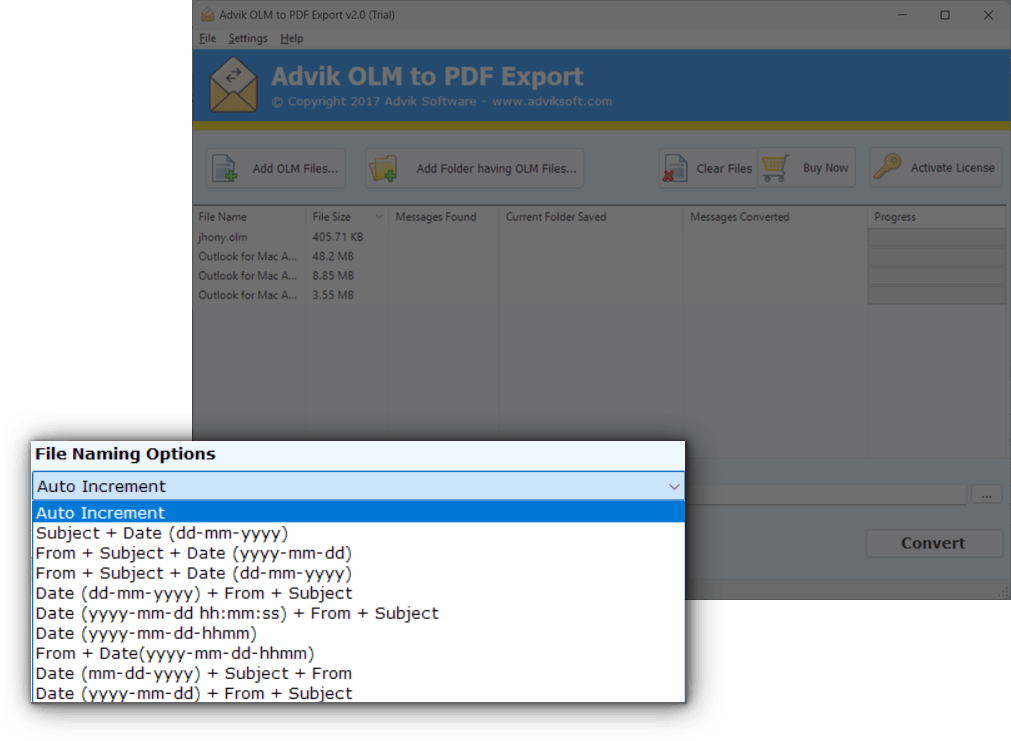Click Add Folder having OLM Files... label
Screen dimensions: 1011x741
[x=496, y=168]
